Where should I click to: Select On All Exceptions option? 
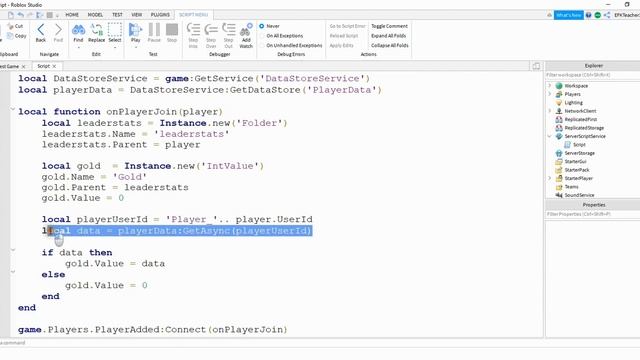[x=262, y=36]
